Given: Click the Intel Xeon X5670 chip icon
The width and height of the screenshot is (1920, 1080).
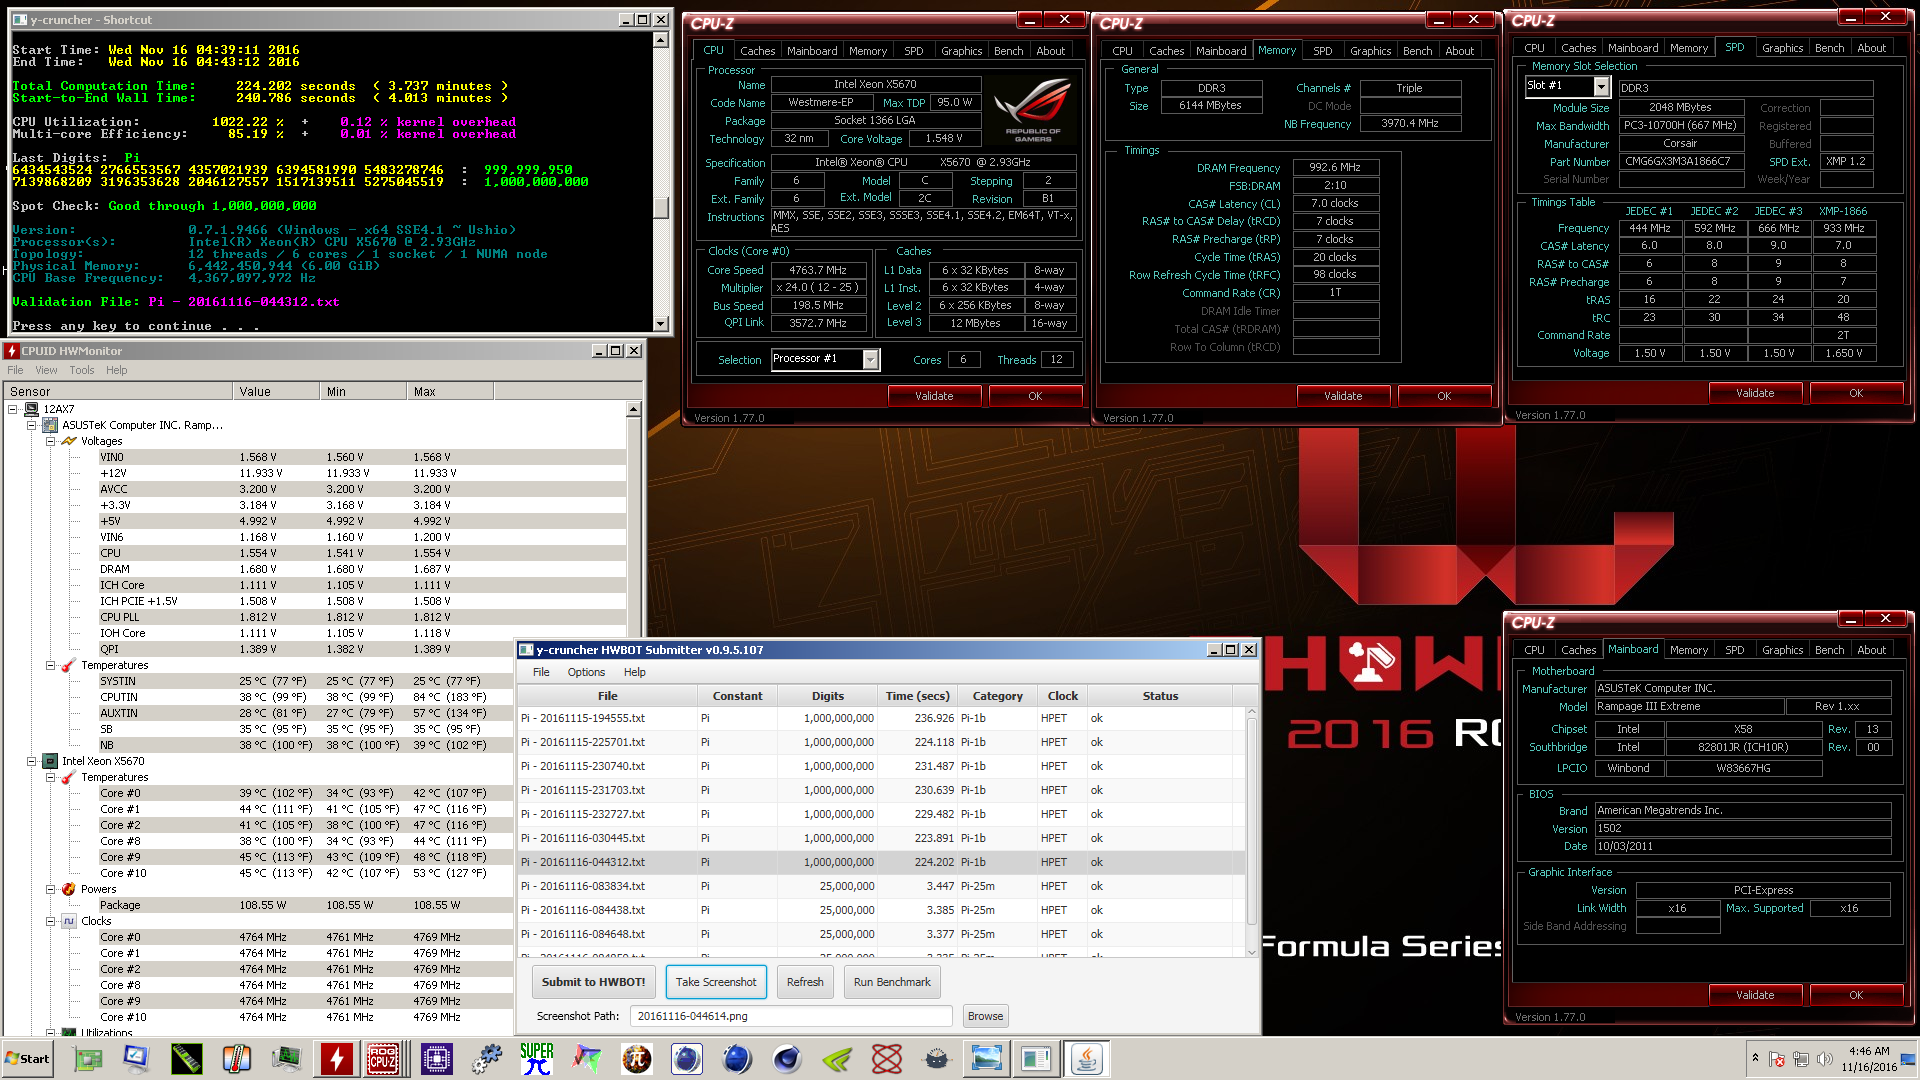Looking at the screenshot, I should pos(50,761).
